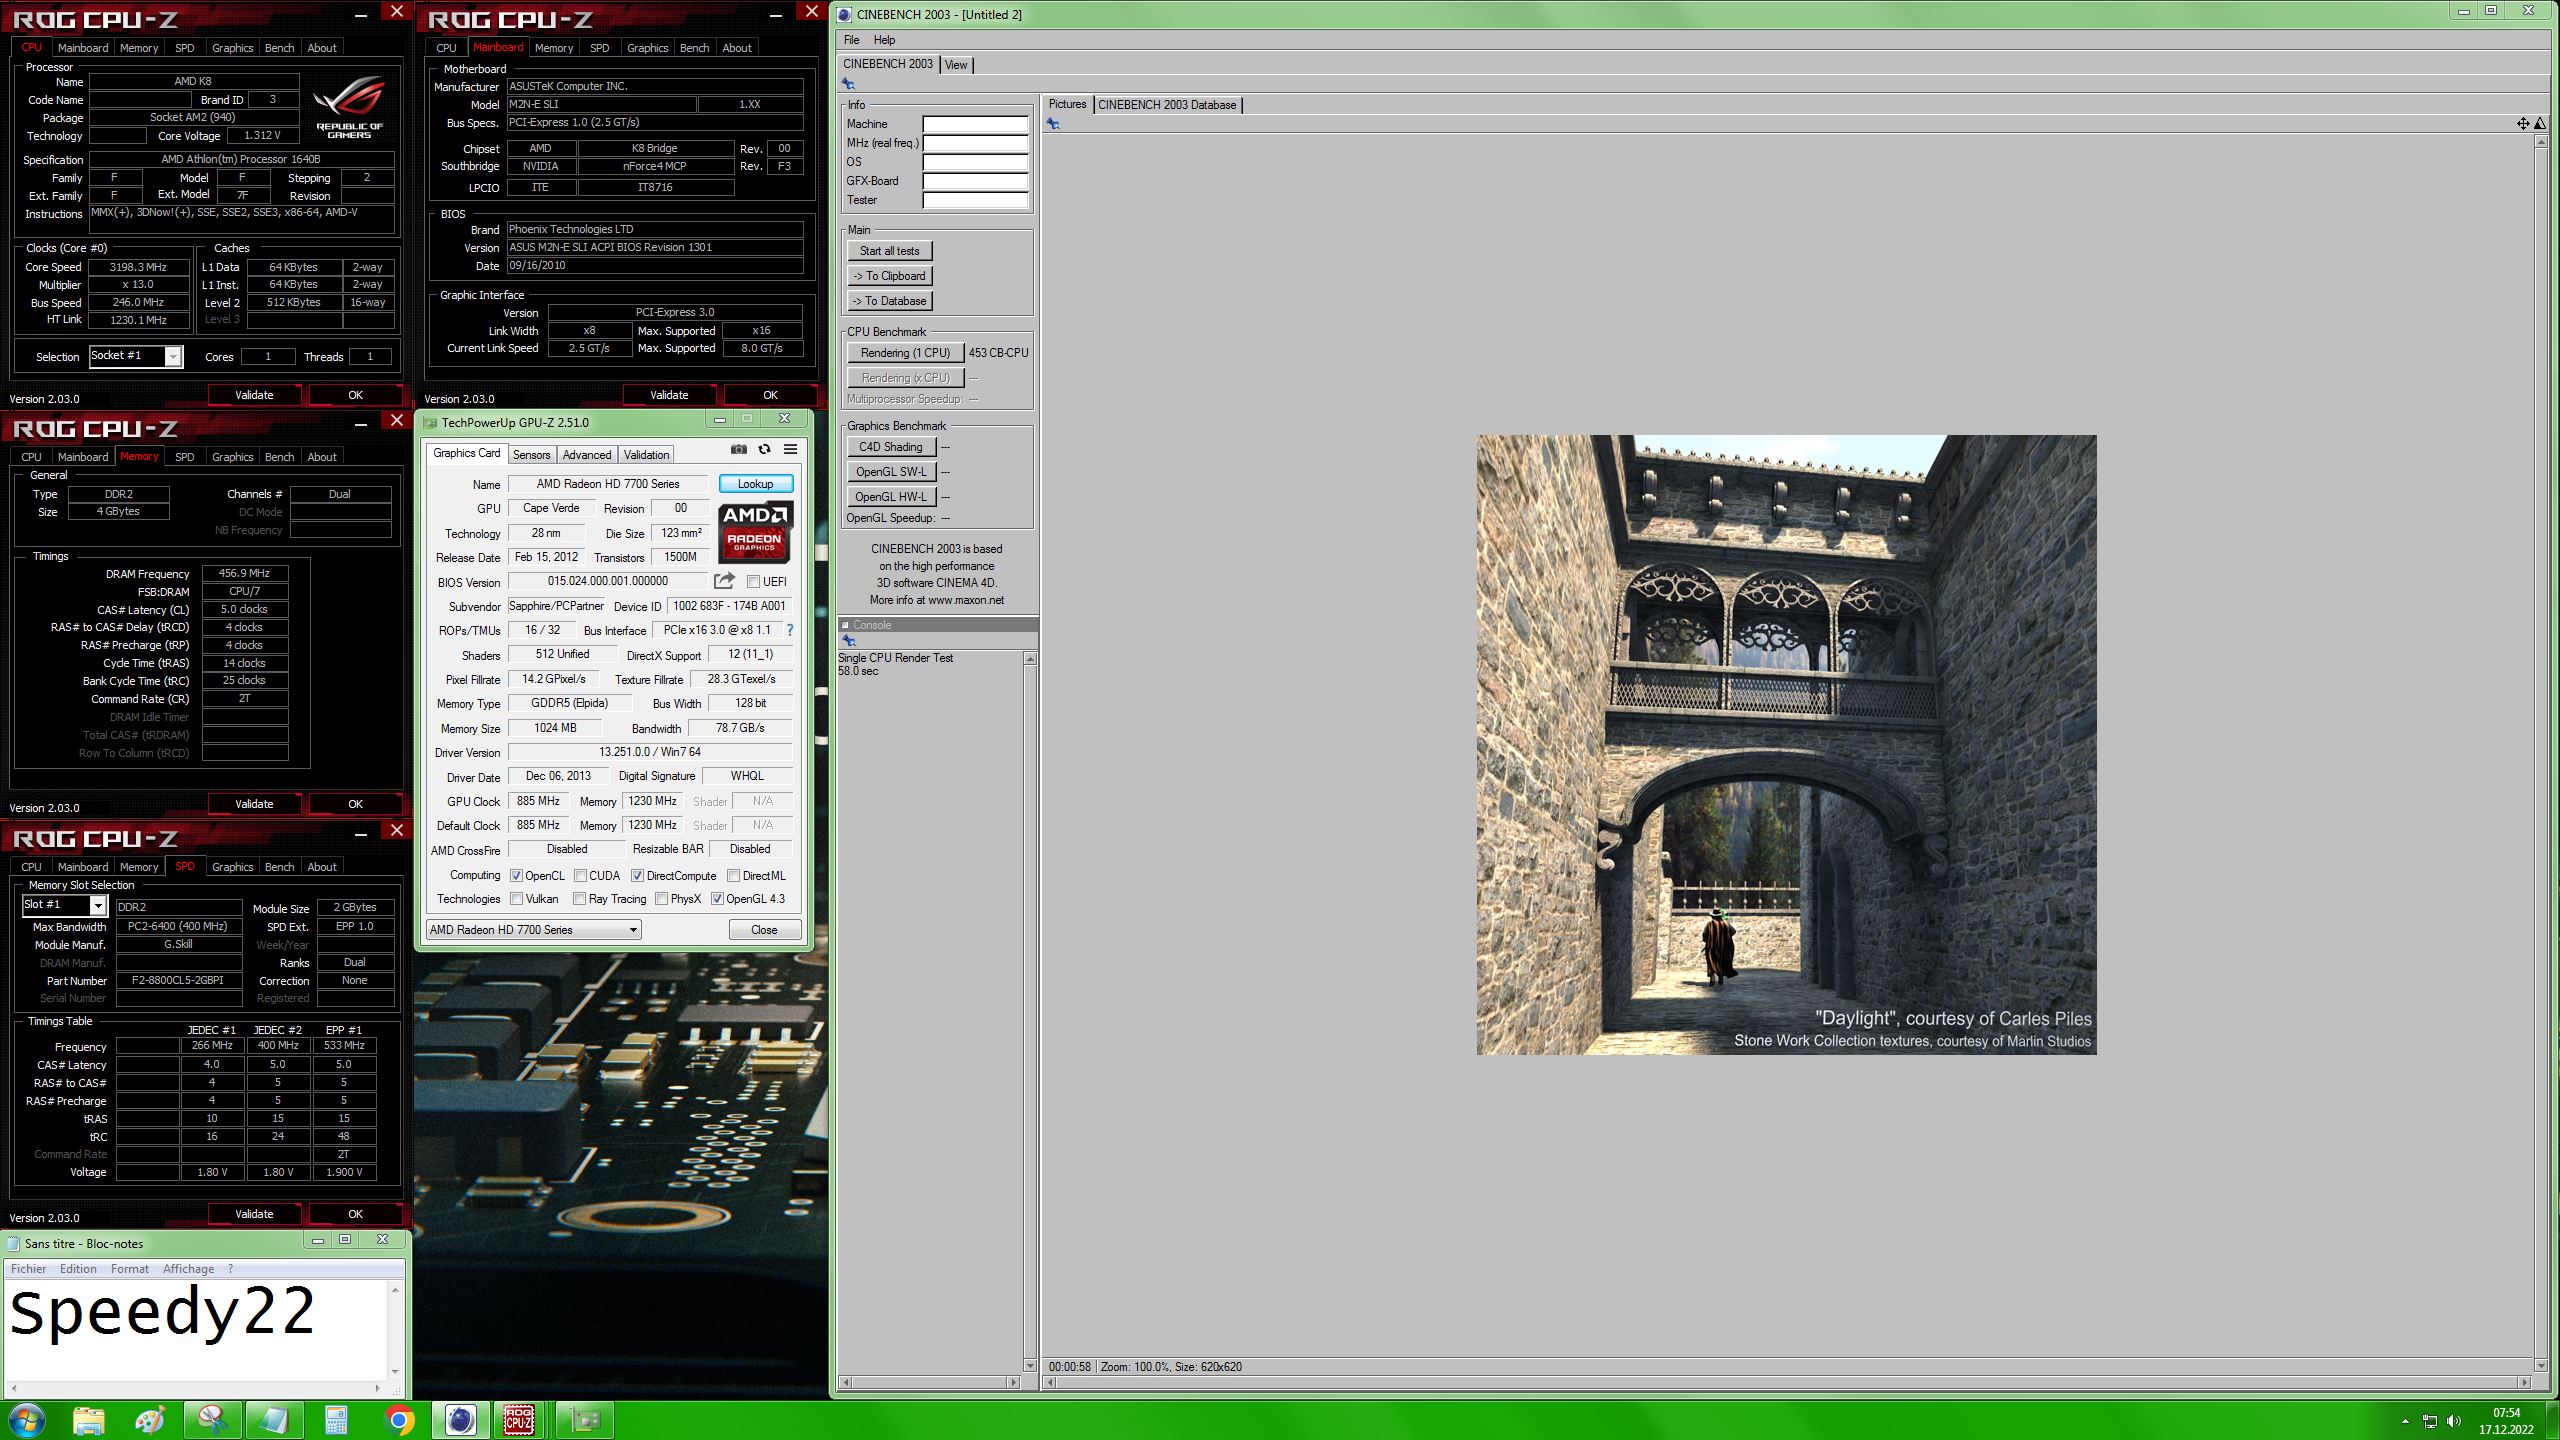Viewport: 2560px width, 1440px height.
Task: Toggle the DirectML checkbox
Action: point(733,876)
